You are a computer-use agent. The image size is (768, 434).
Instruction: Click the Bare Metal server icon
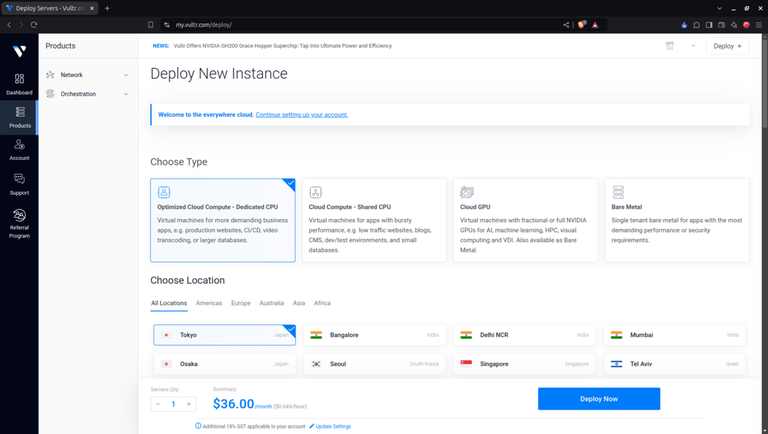(x=618, y=192)
